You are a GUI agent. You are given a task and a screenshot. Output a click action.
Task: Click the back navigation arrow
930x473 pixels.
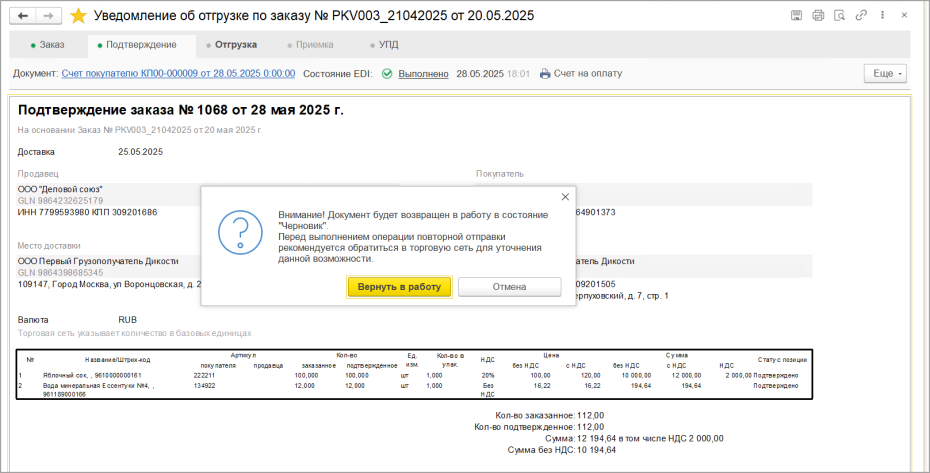point(23,16)
